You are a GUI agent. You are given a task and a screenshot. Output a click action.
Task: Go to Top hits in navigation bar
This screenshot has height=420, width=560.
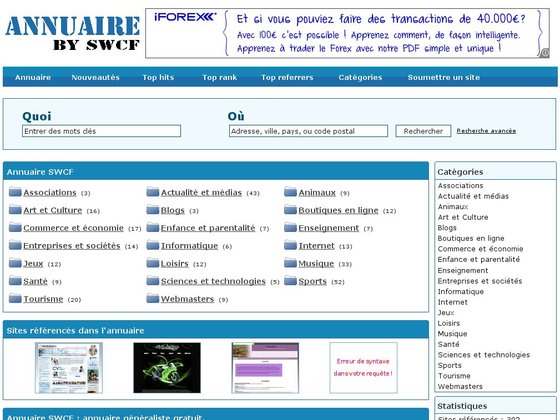158,77
